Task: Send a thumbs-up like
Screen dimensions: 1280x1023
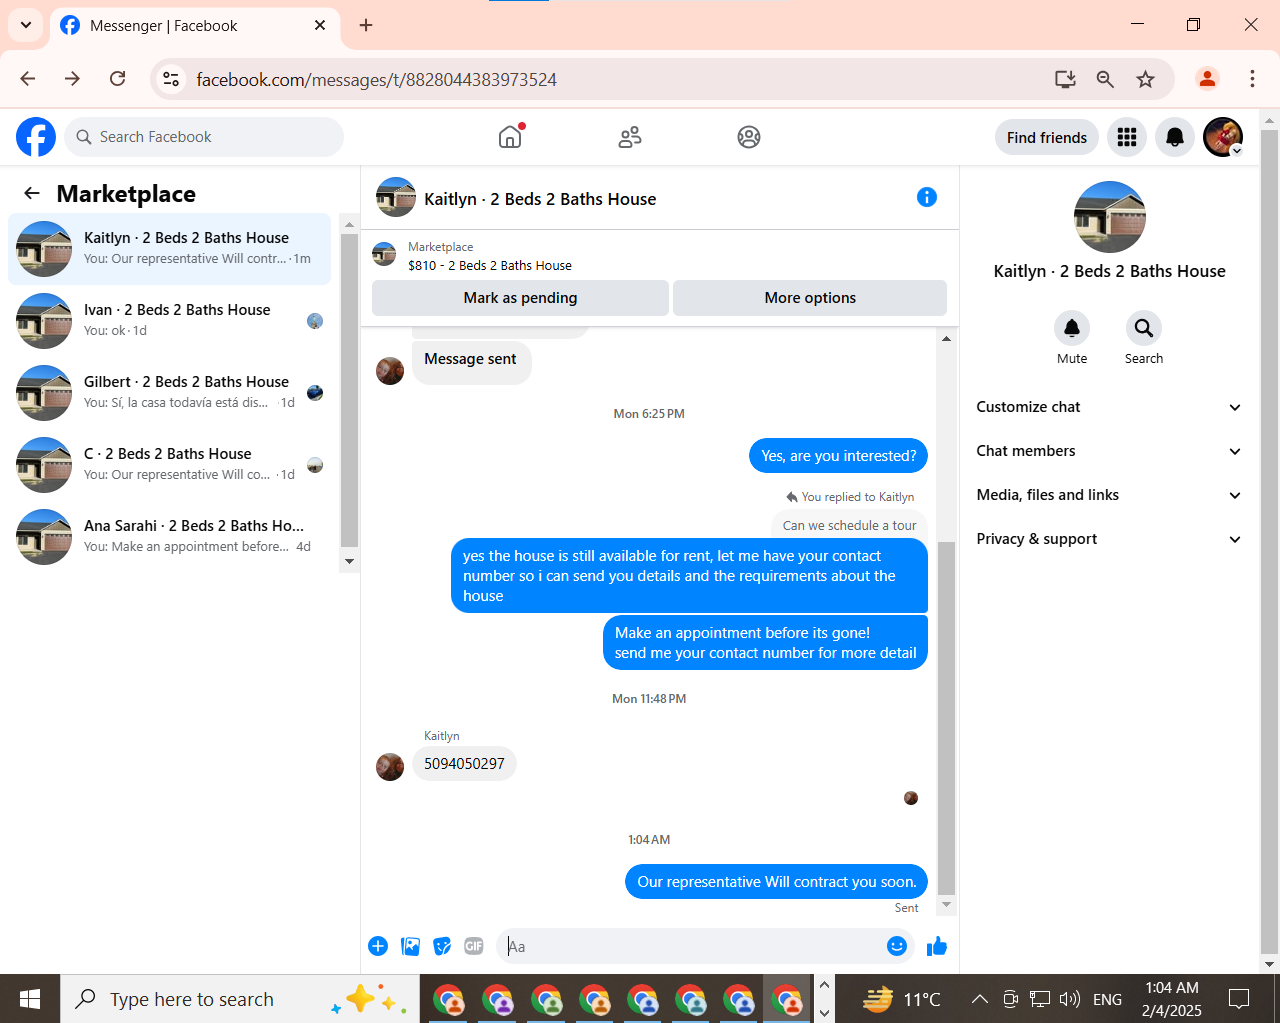Action: click(x=937, y=946)
